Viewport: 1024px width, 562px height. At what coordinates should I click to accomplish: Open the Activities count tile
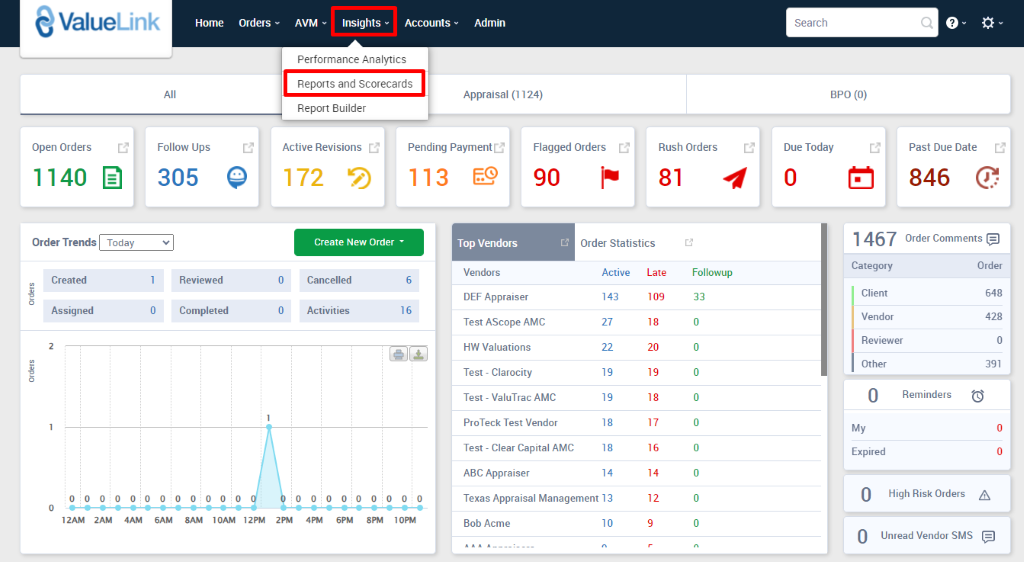359,311
